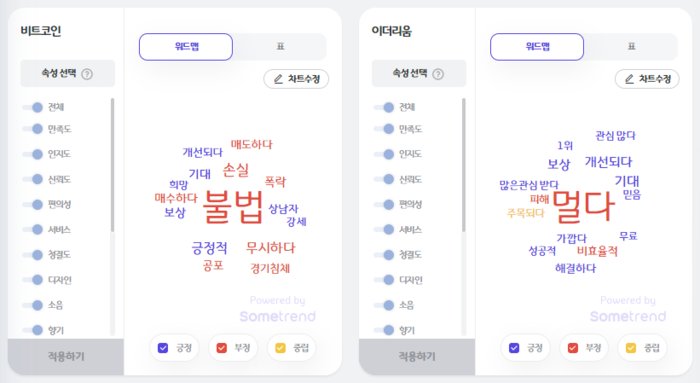Uncheck the blue 긍정 checkbox under 비트코인 word cloud
The width and height of the screenshot is (700, 383).
pos(163,348)
